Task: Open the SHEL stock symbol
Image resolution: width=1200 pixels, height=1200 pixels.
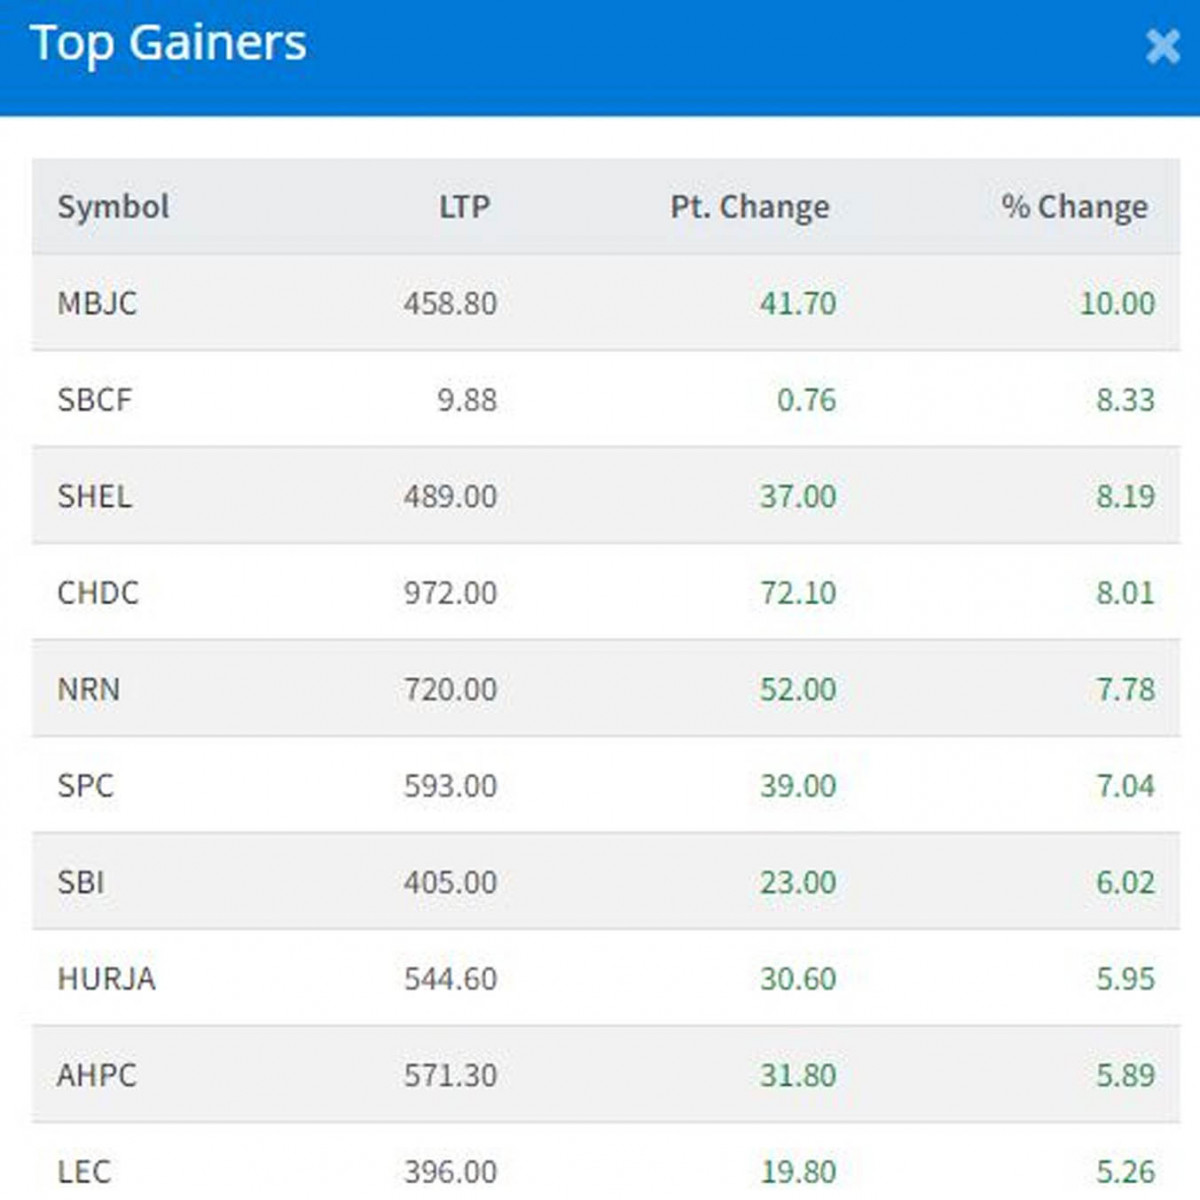Action: pos(95,496)
